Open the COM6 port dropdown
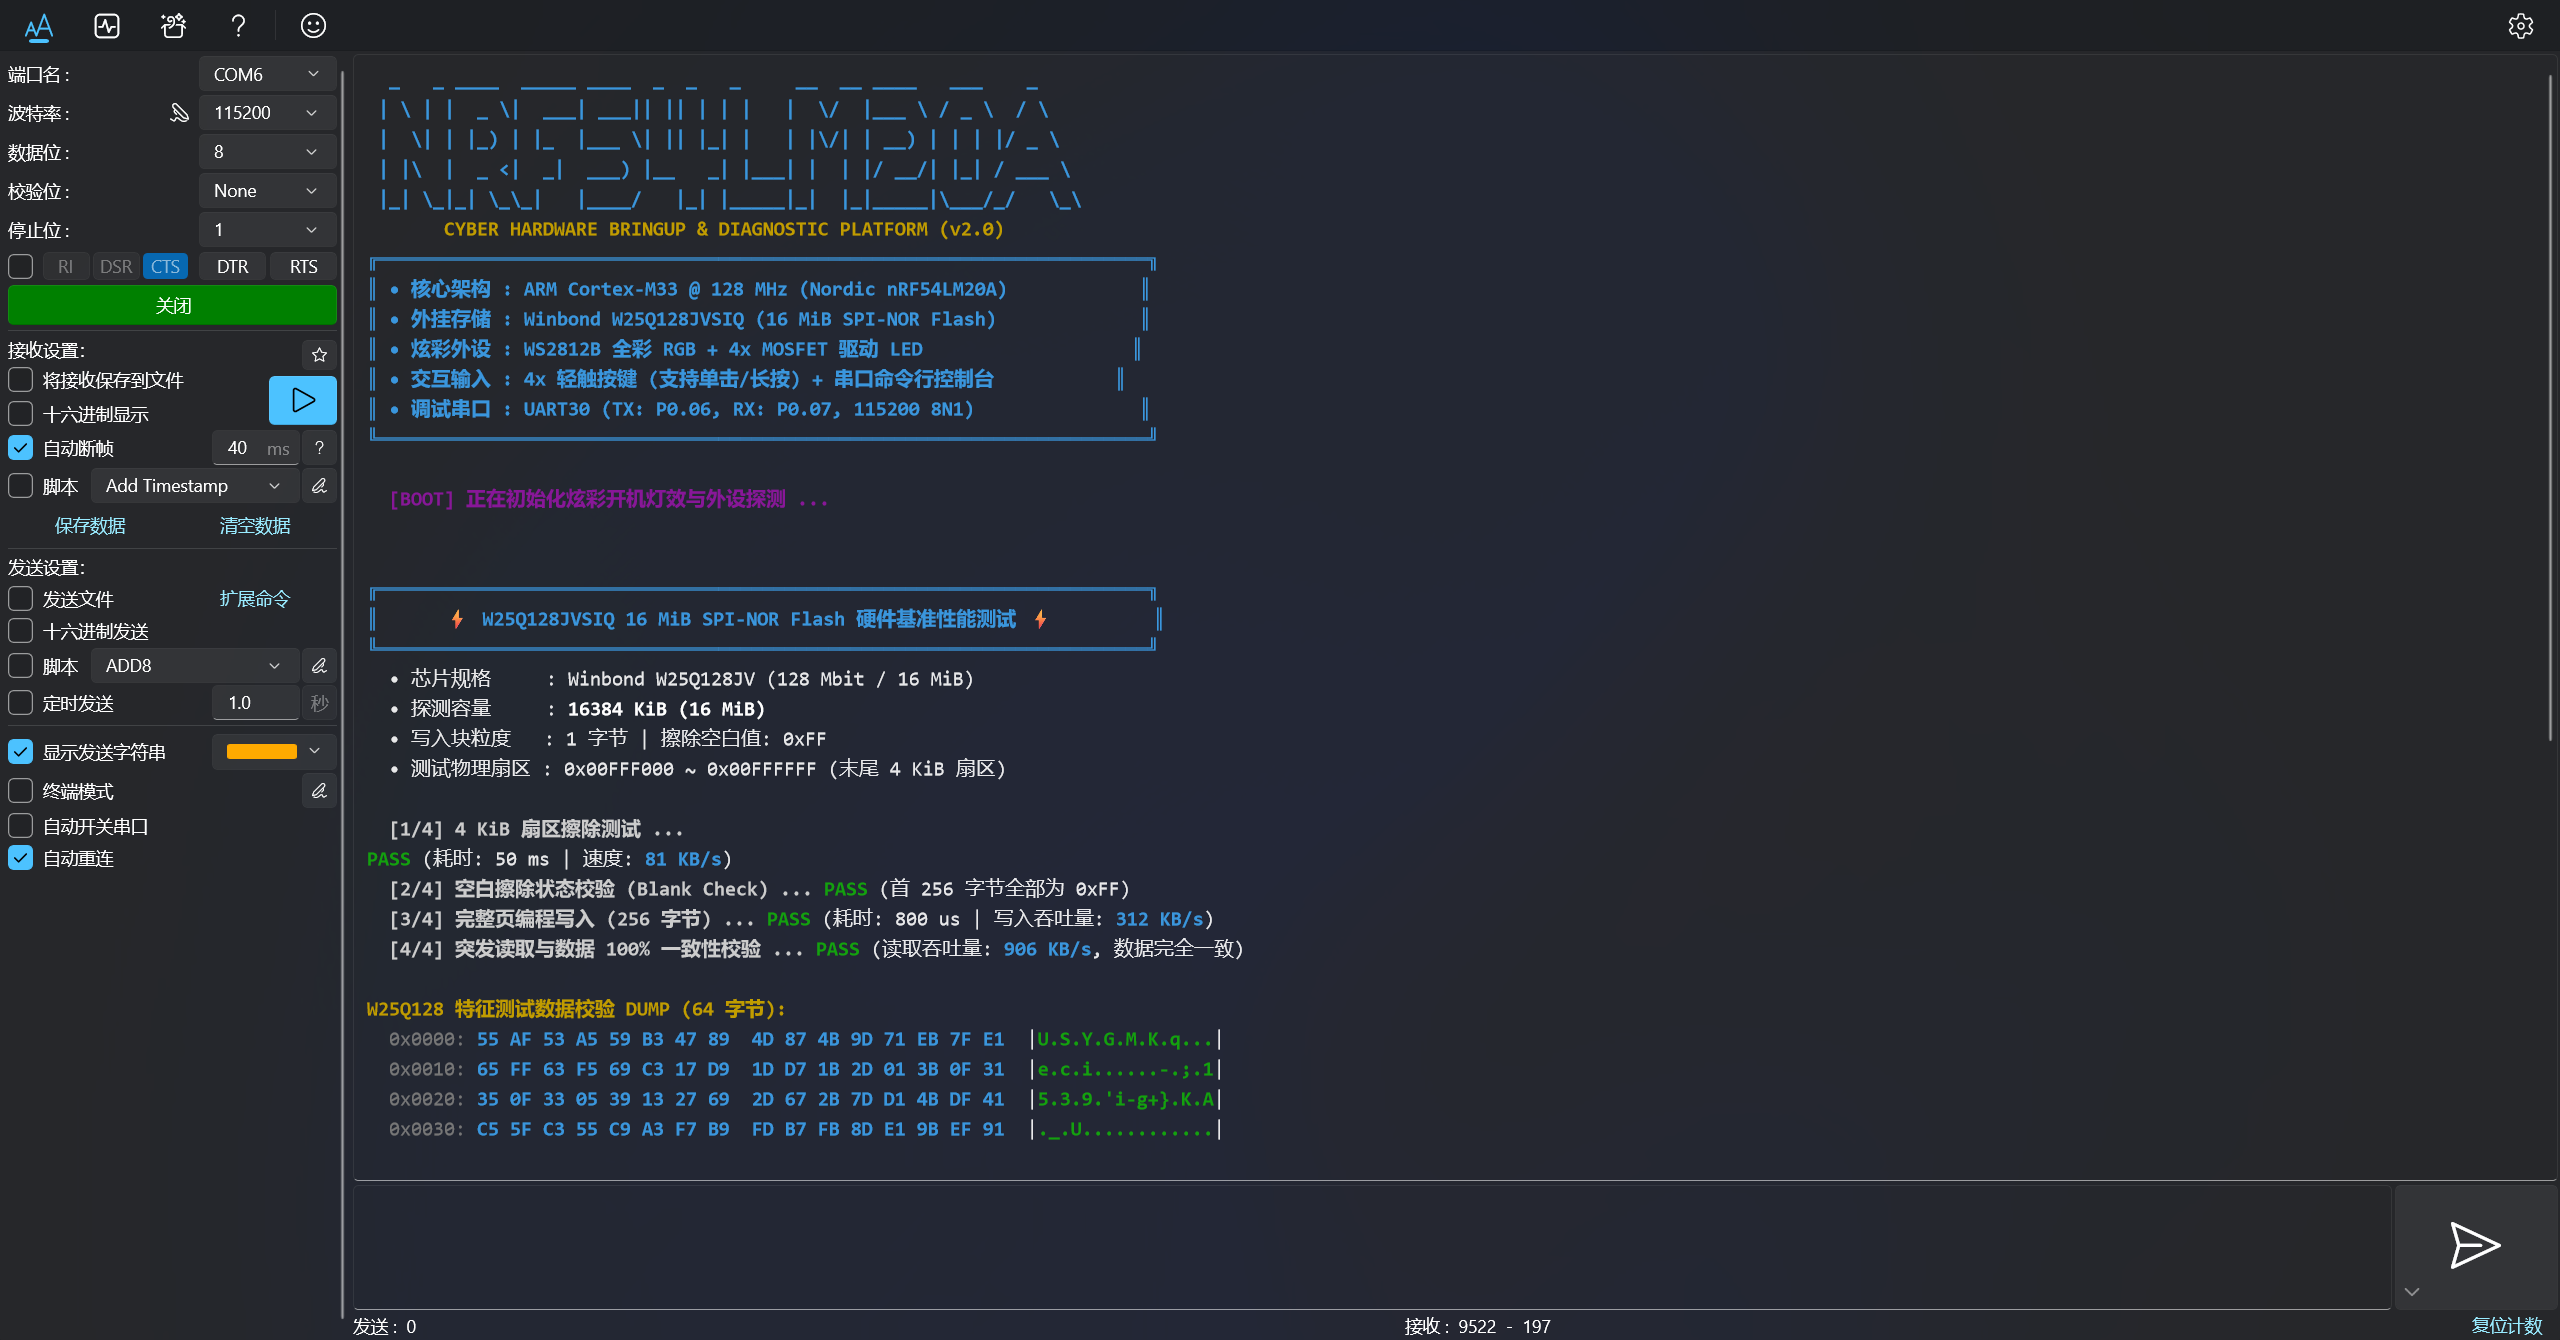The width and height of the screenshot is (2560, 1340). [x=267, y=74]
